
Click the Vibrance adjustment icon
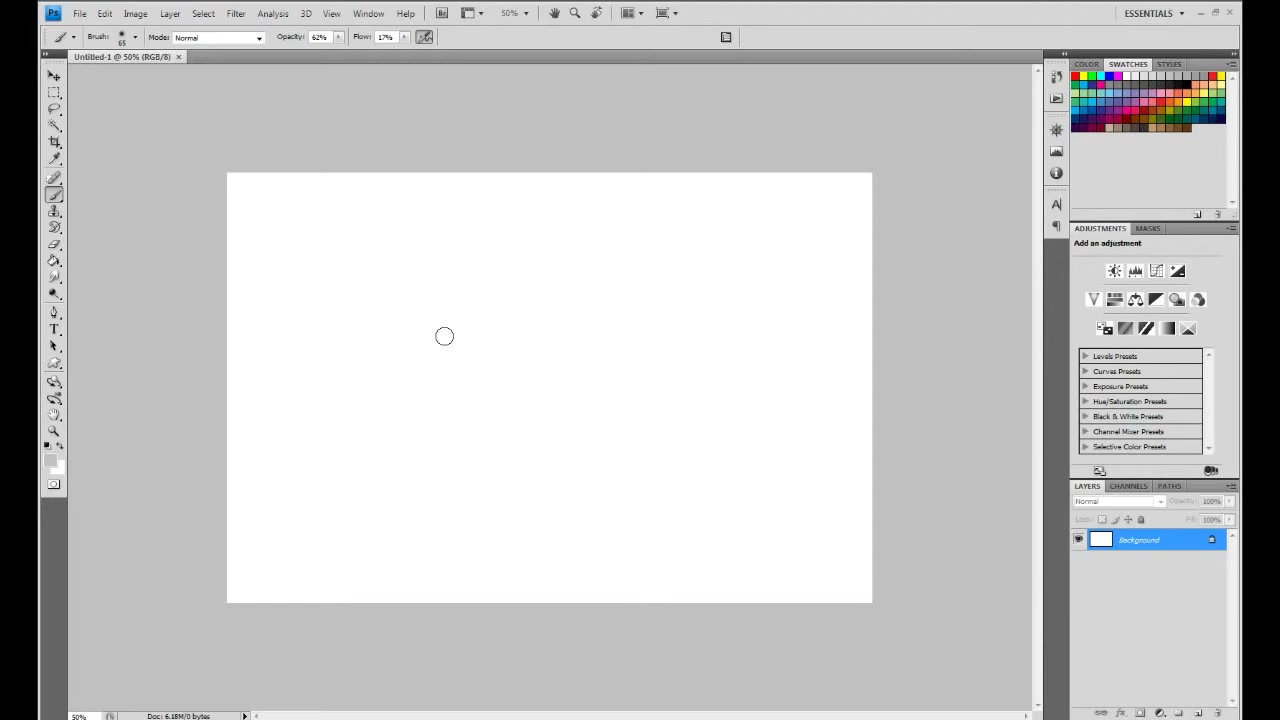[1093, 300]
